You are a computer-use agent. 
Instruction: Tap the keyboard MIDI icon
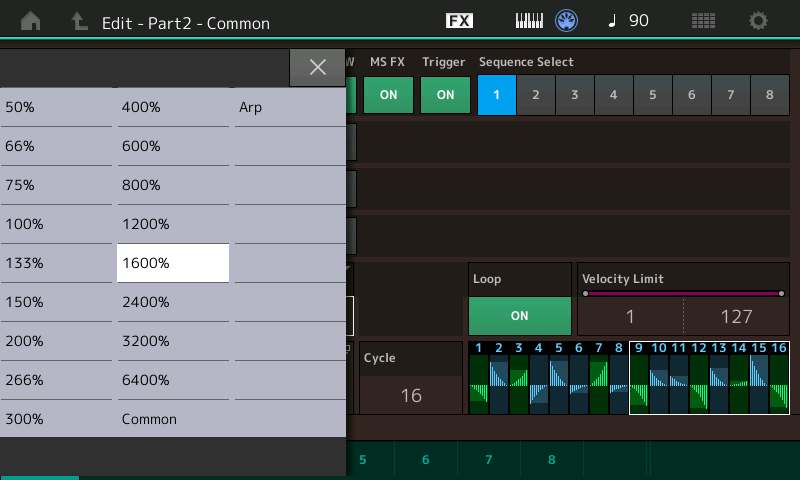pyautogui.click(x=529, y=21)
